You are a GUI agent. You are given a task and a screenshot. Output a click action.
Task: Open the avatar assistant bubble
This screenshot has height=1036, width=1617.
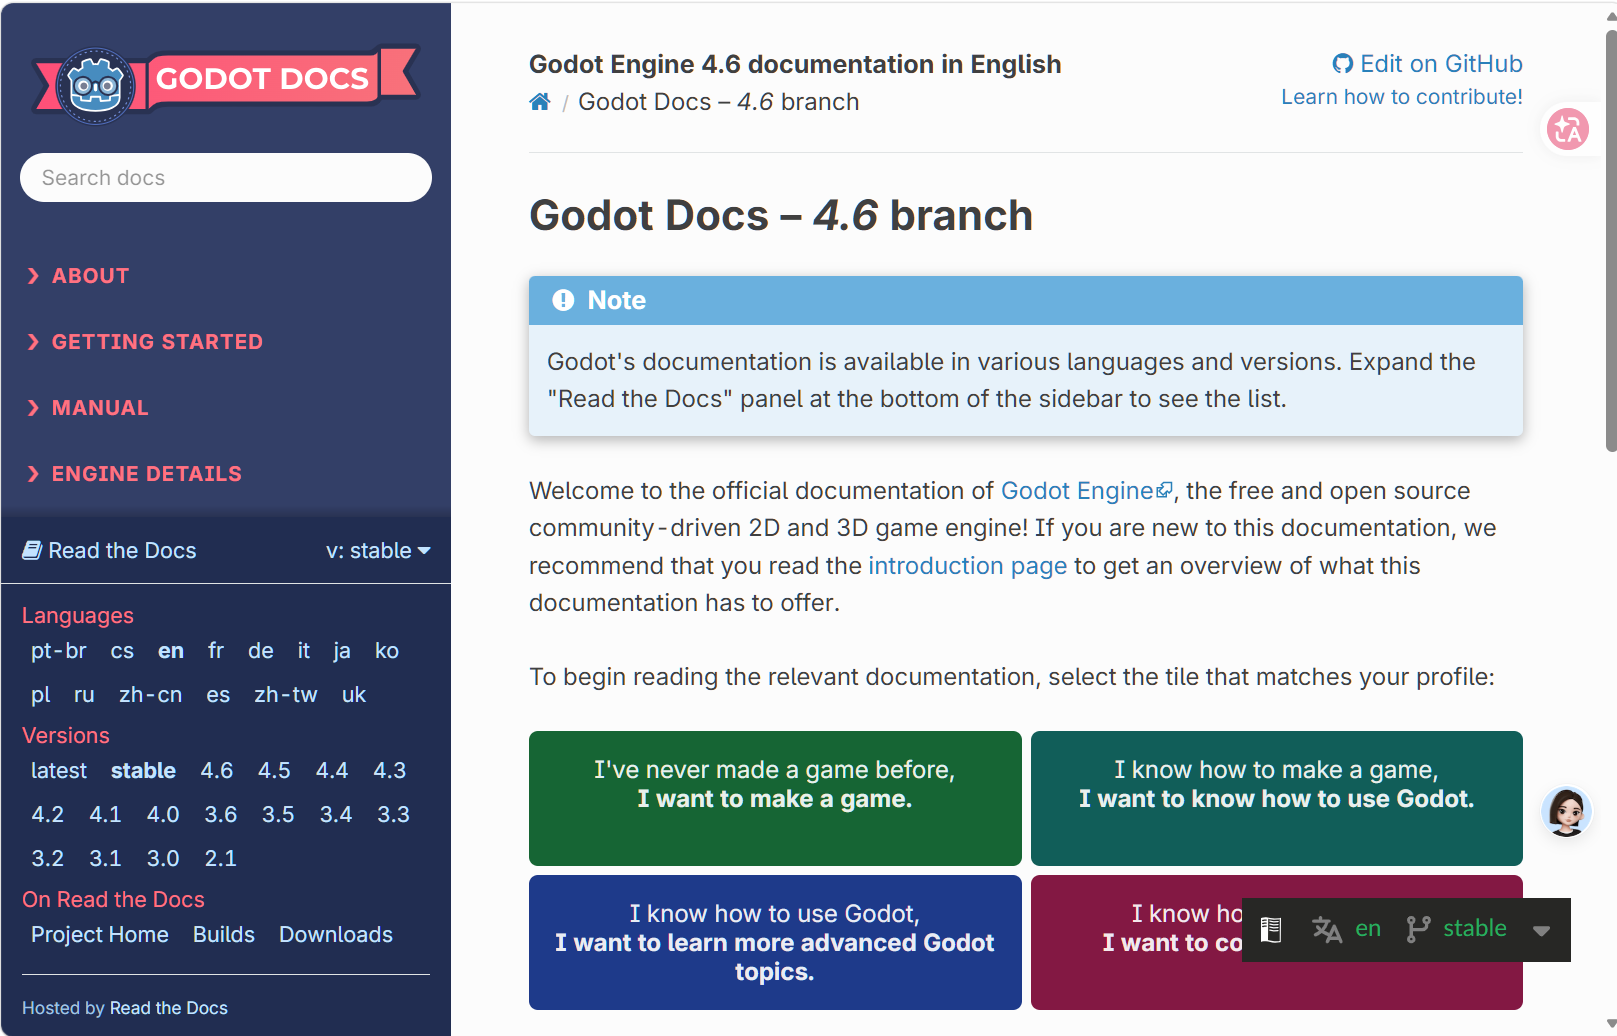(1566, 811)
